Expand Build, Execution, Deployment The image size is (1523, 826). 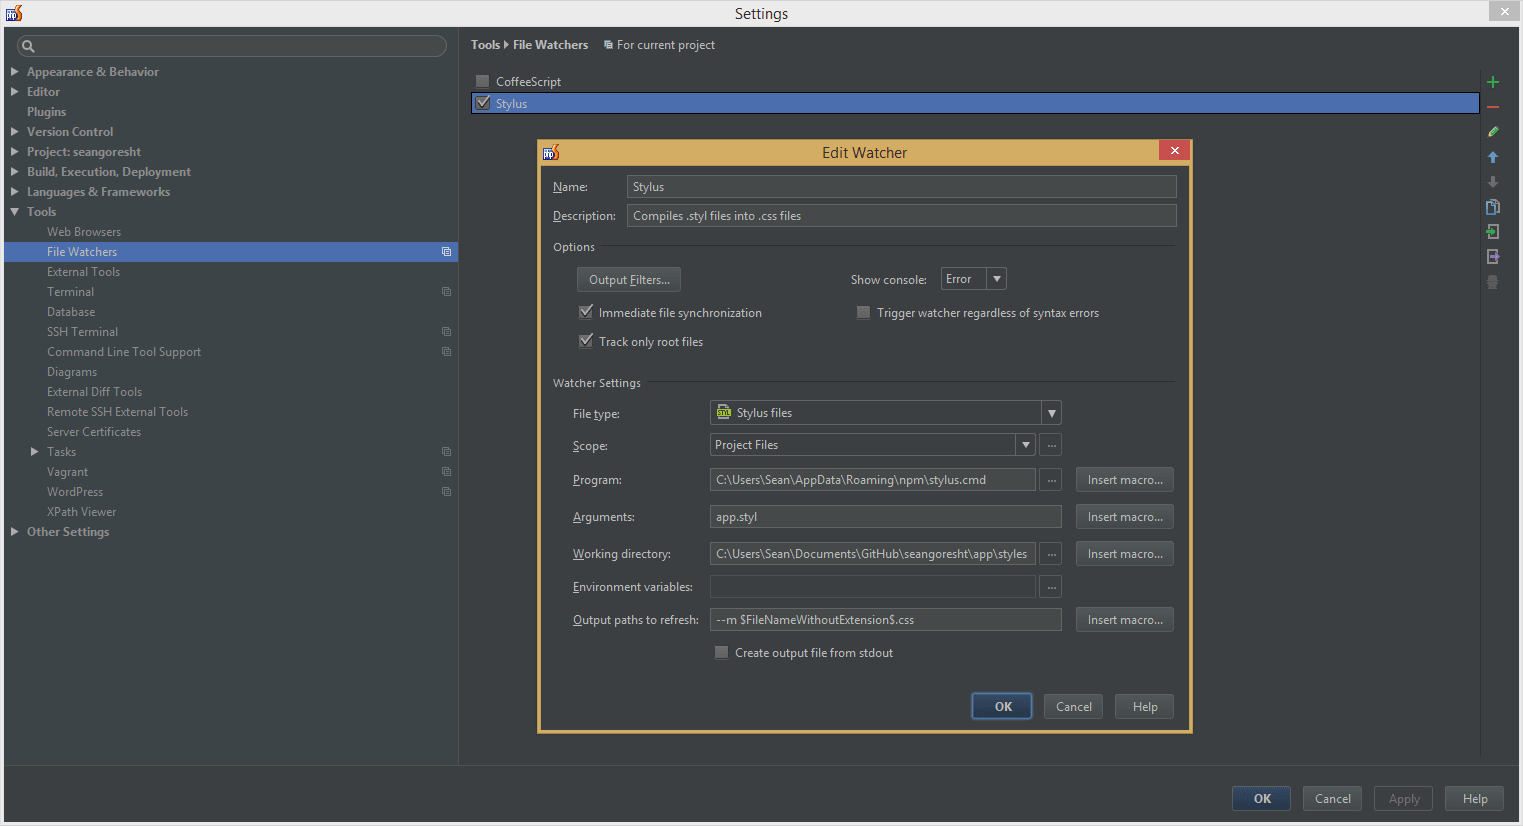click(x=14, y=172)
